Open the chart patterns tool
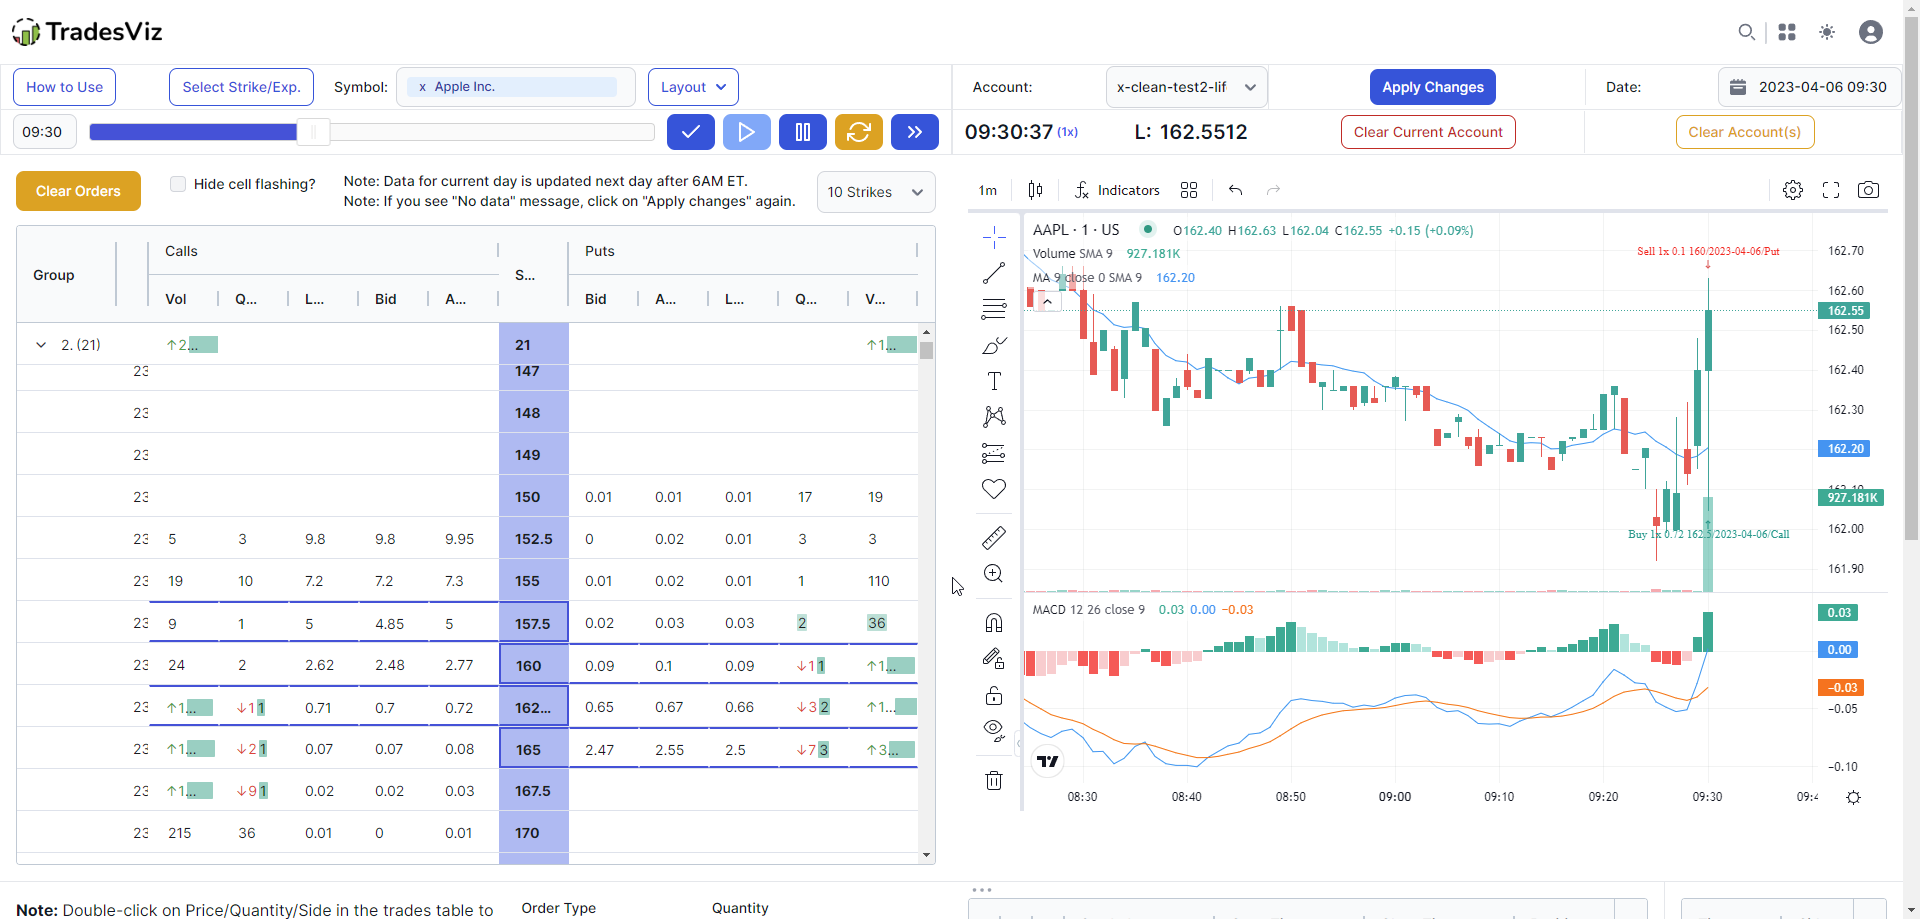 pyautogui.click(x=993, y=417)
